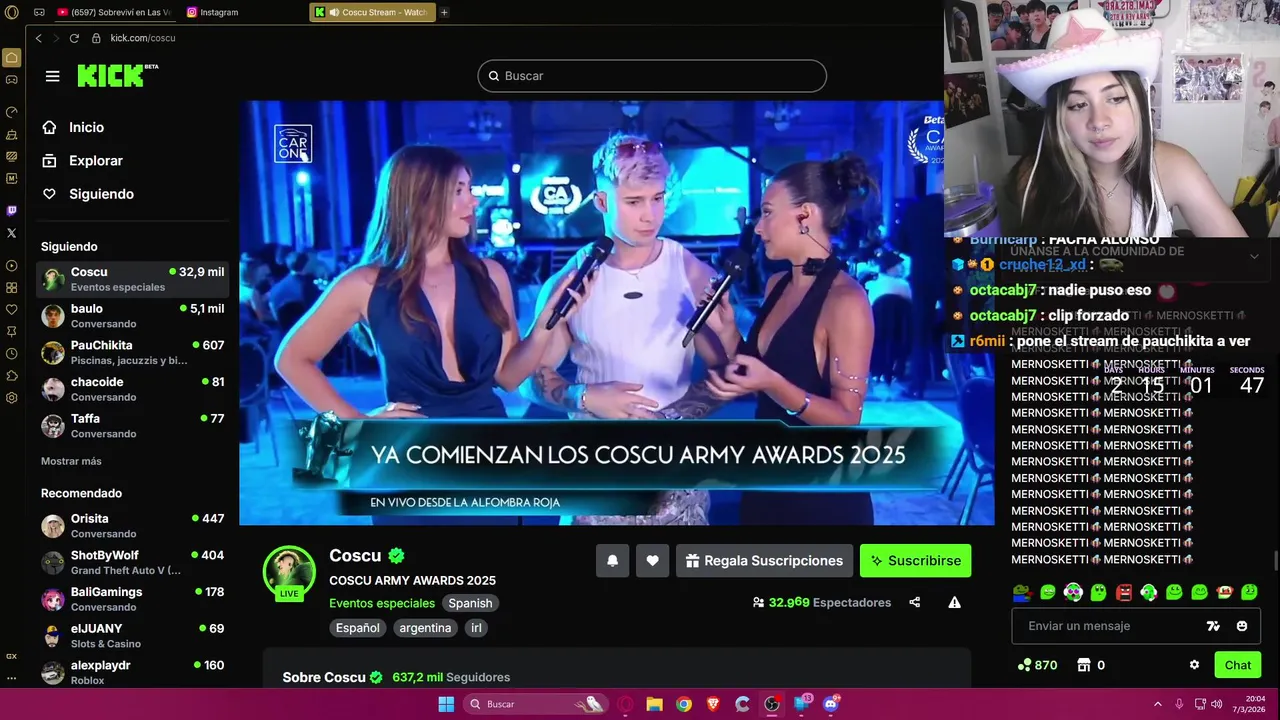Go back in browser

click(38, 38)
